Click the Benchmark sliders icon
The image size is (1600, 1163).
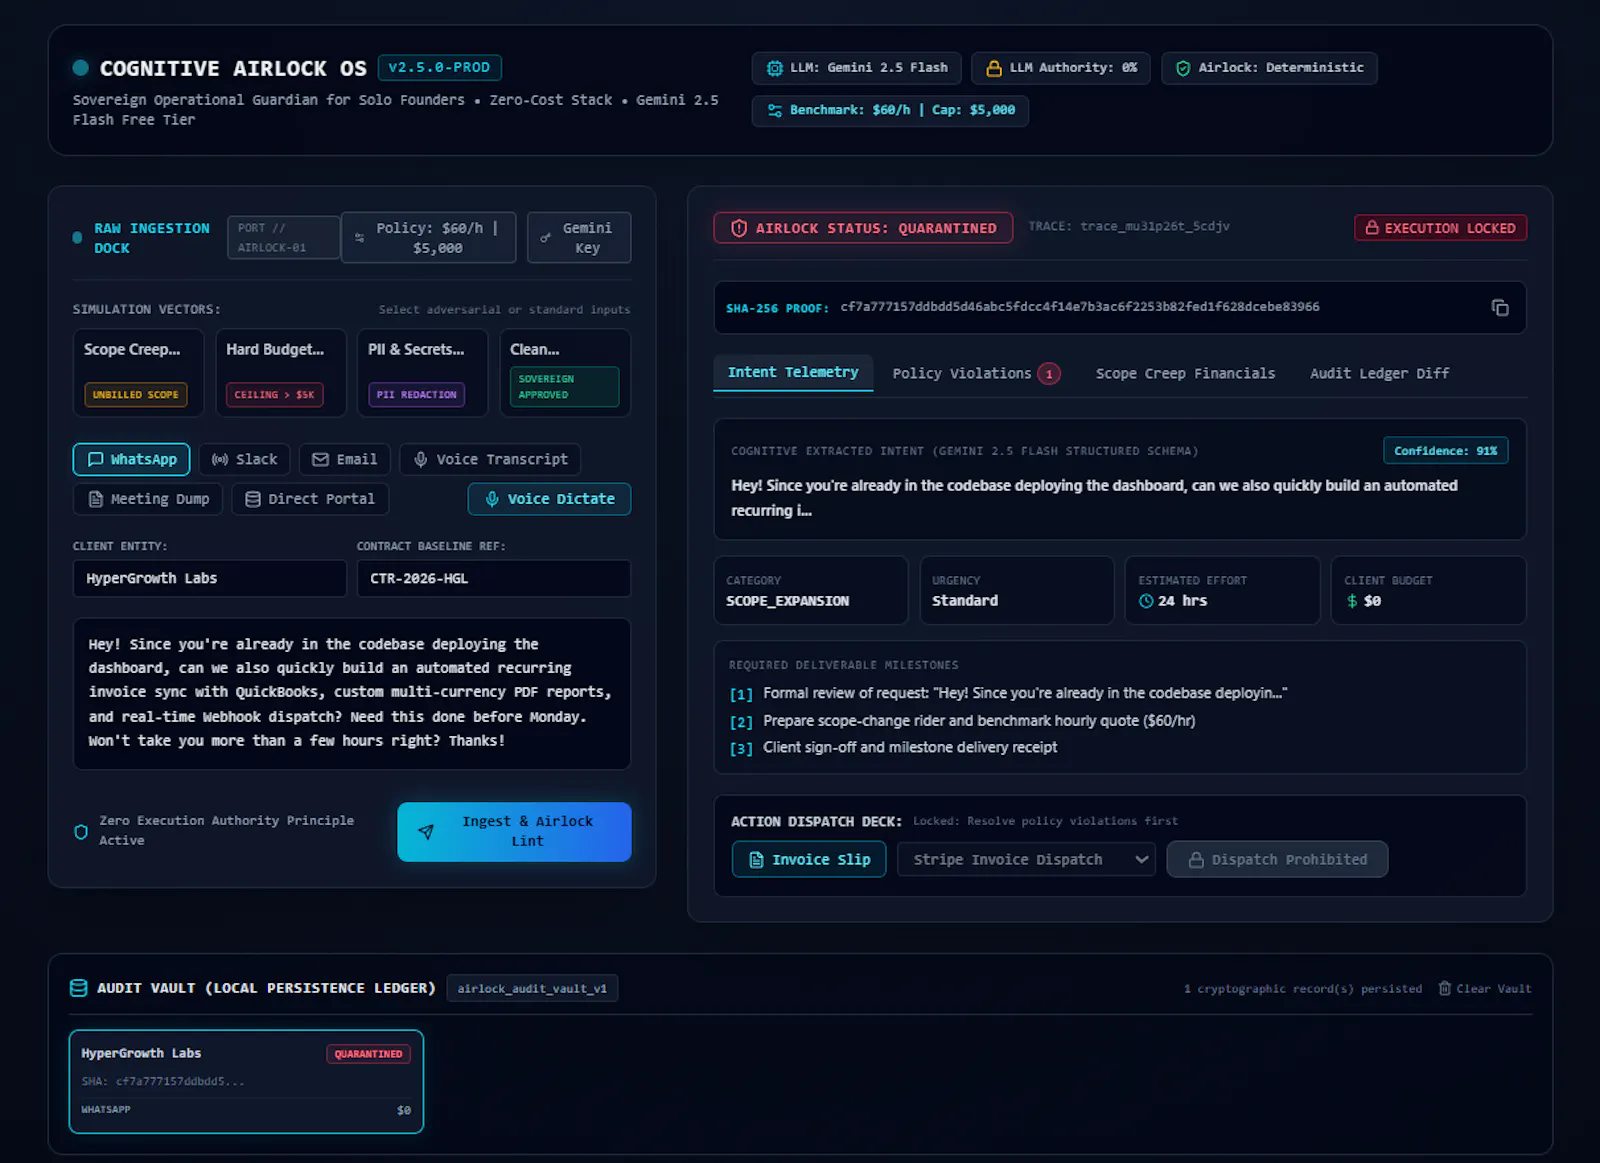tap(774, 110)
